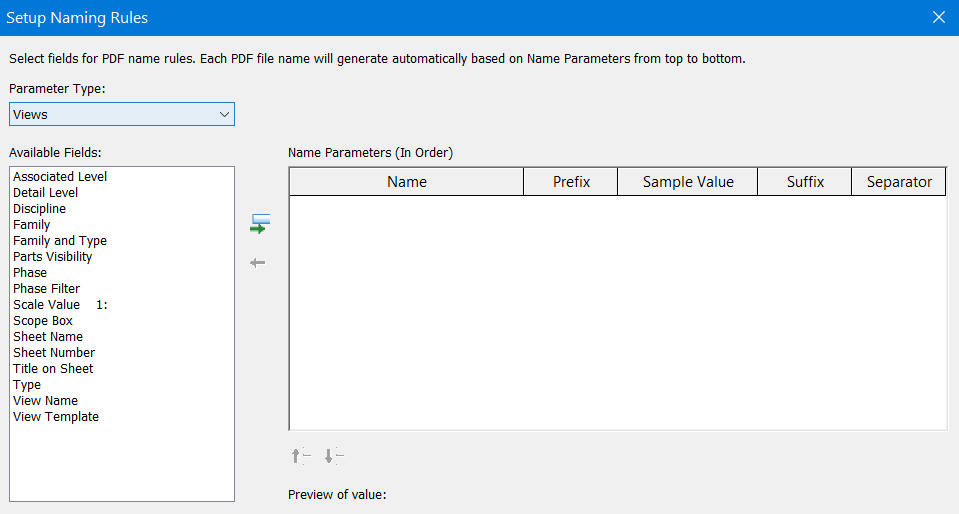This screenshot has height=514, width=959.
Task: Click the Separator column header
Action: pyautogui.click(x=899, y=182)
